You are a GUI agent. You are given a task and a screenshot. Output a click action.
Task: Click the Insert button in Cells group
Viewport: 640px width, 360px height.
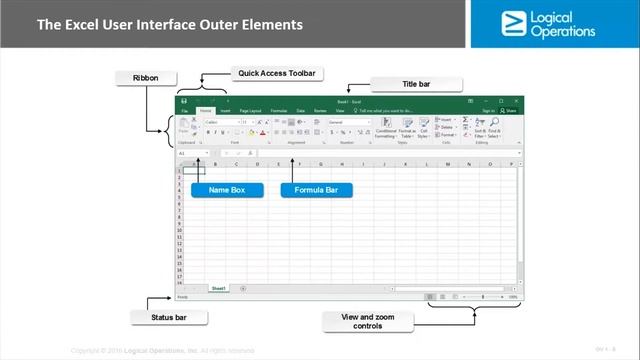point(445,120)
